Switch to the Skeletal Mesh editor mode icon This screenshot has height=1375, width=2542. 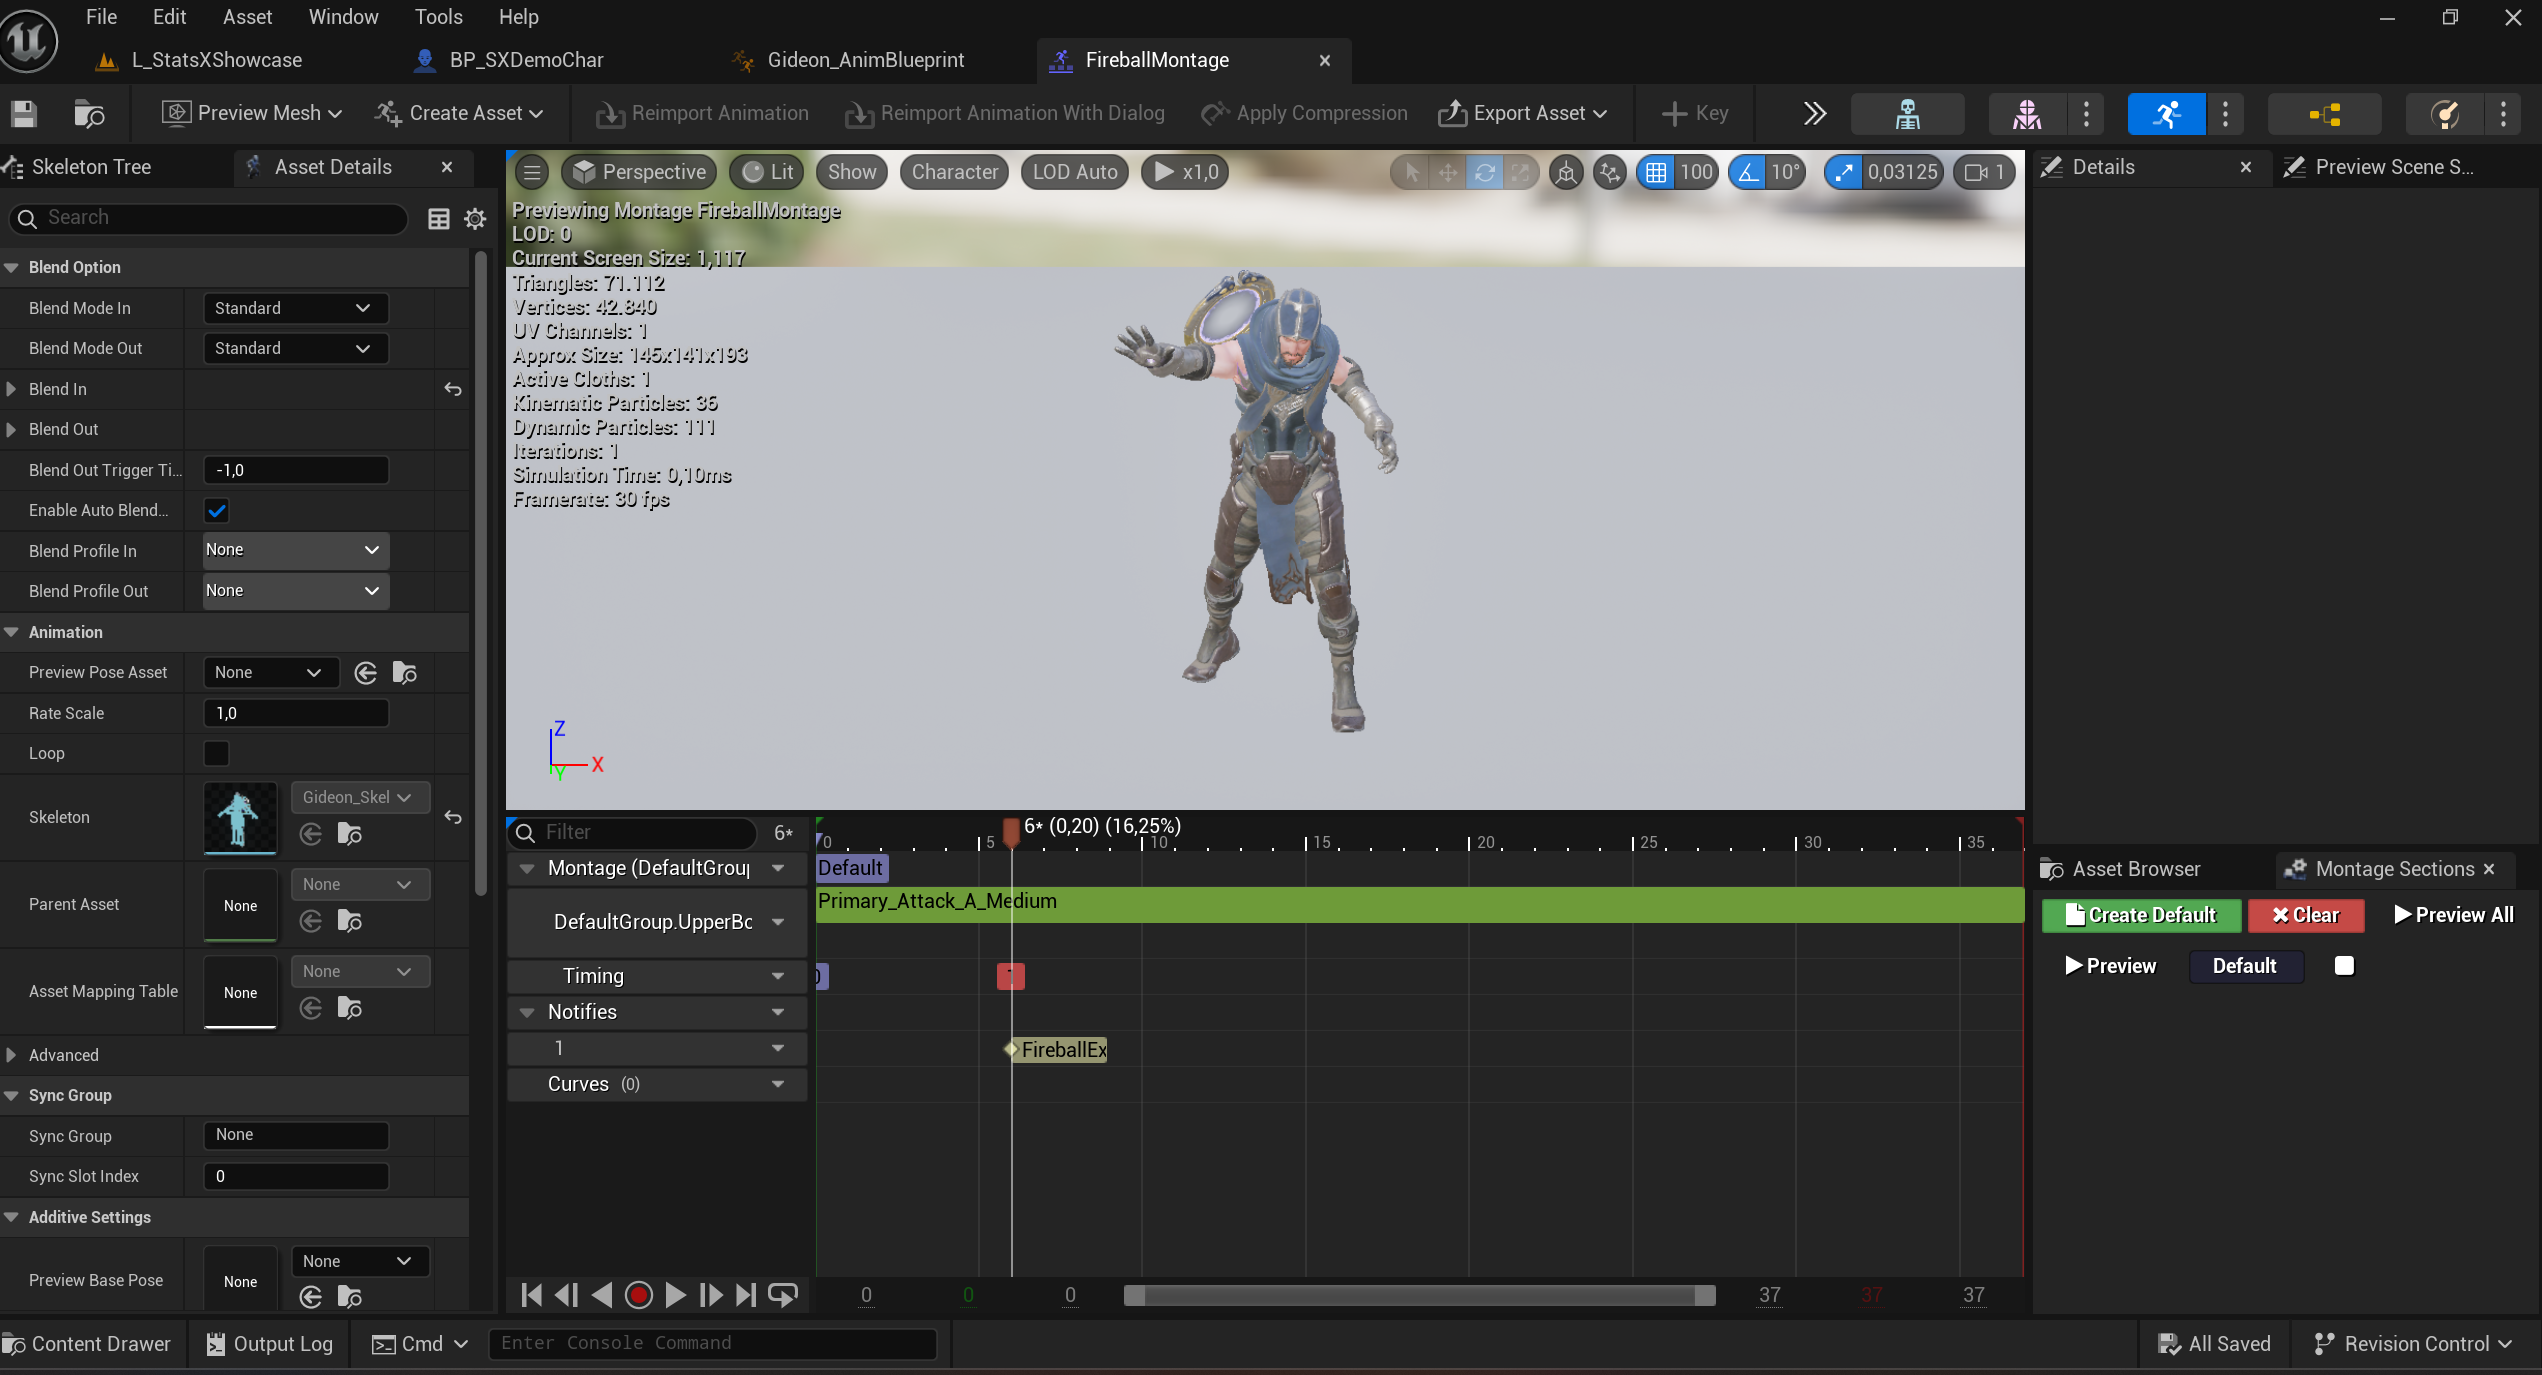point(2027,114)
